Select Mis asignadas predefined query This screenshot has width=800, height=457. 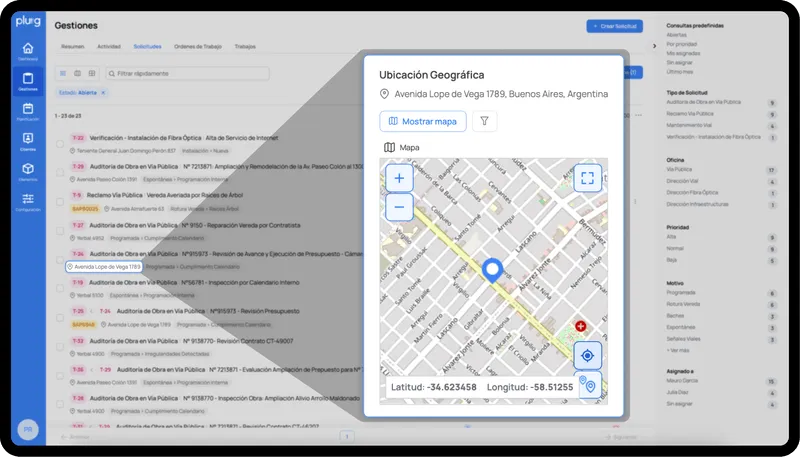[x=683, y=54]
